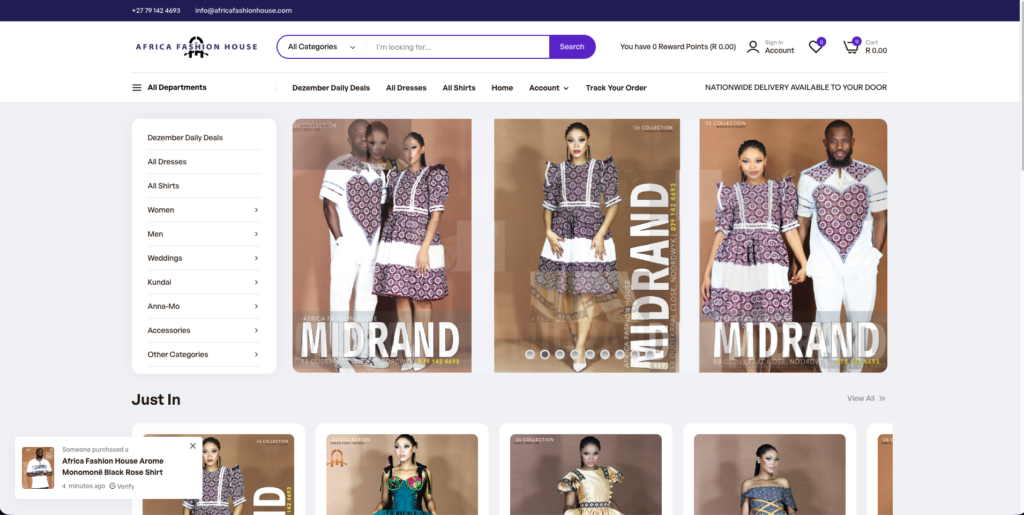Open the wishlist heart icon
1024x515 pixels.
tap(816, 46)
